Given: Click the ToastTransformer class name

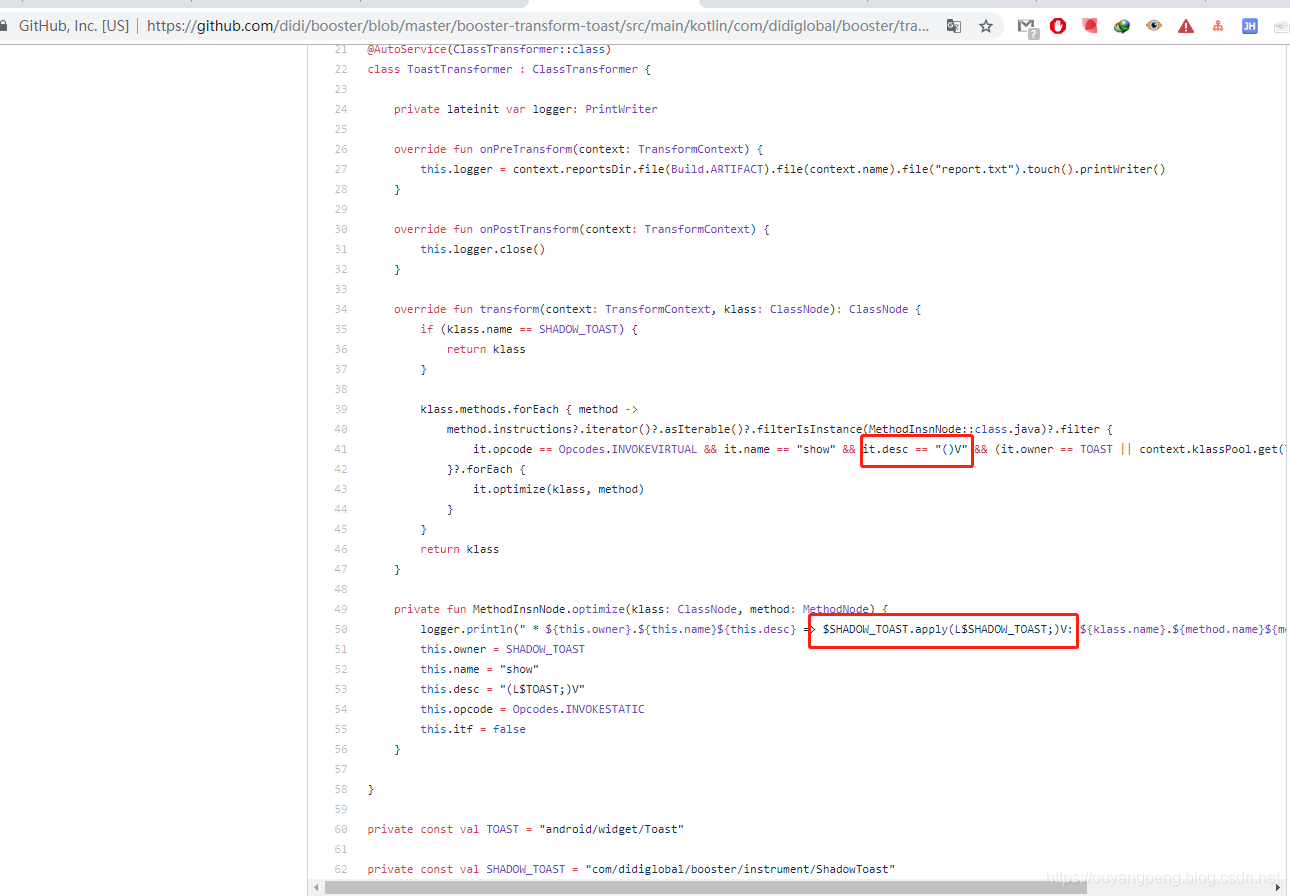Looking at the screenshot, I should pyautogui.click(x=459, y=69).
